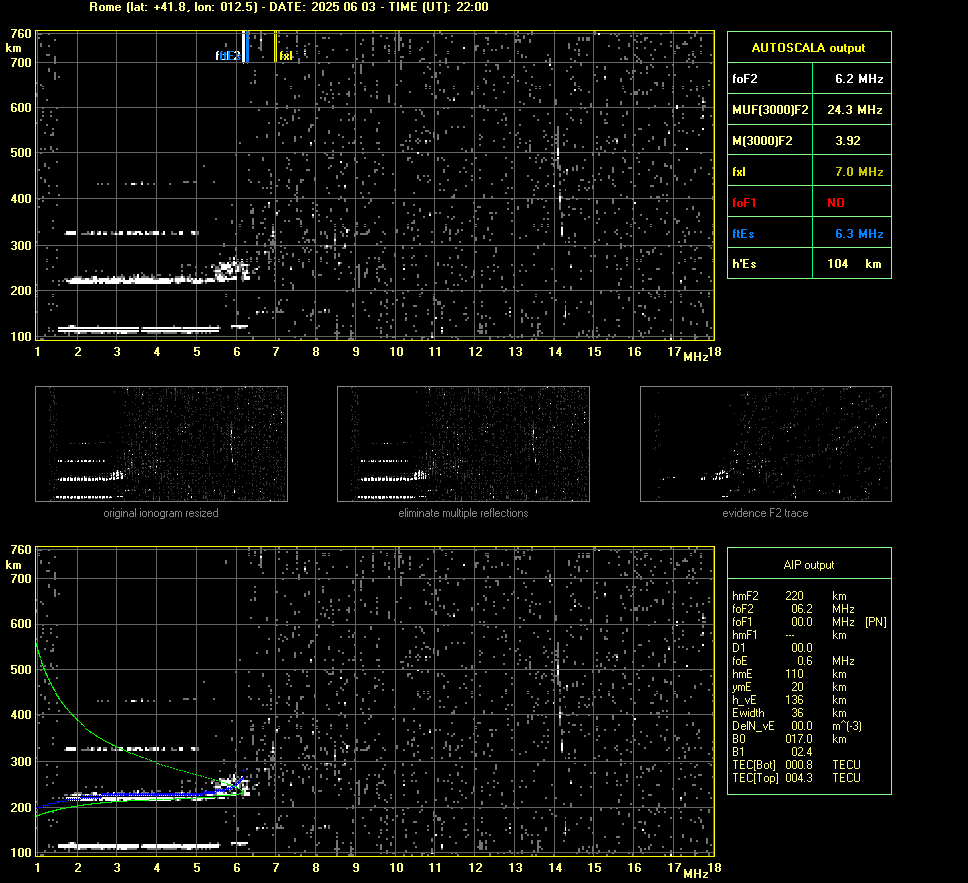Viewport: 968px width, 883px height.
Task: Select the h'Es '104 km' value
Action: coord(854,264)
